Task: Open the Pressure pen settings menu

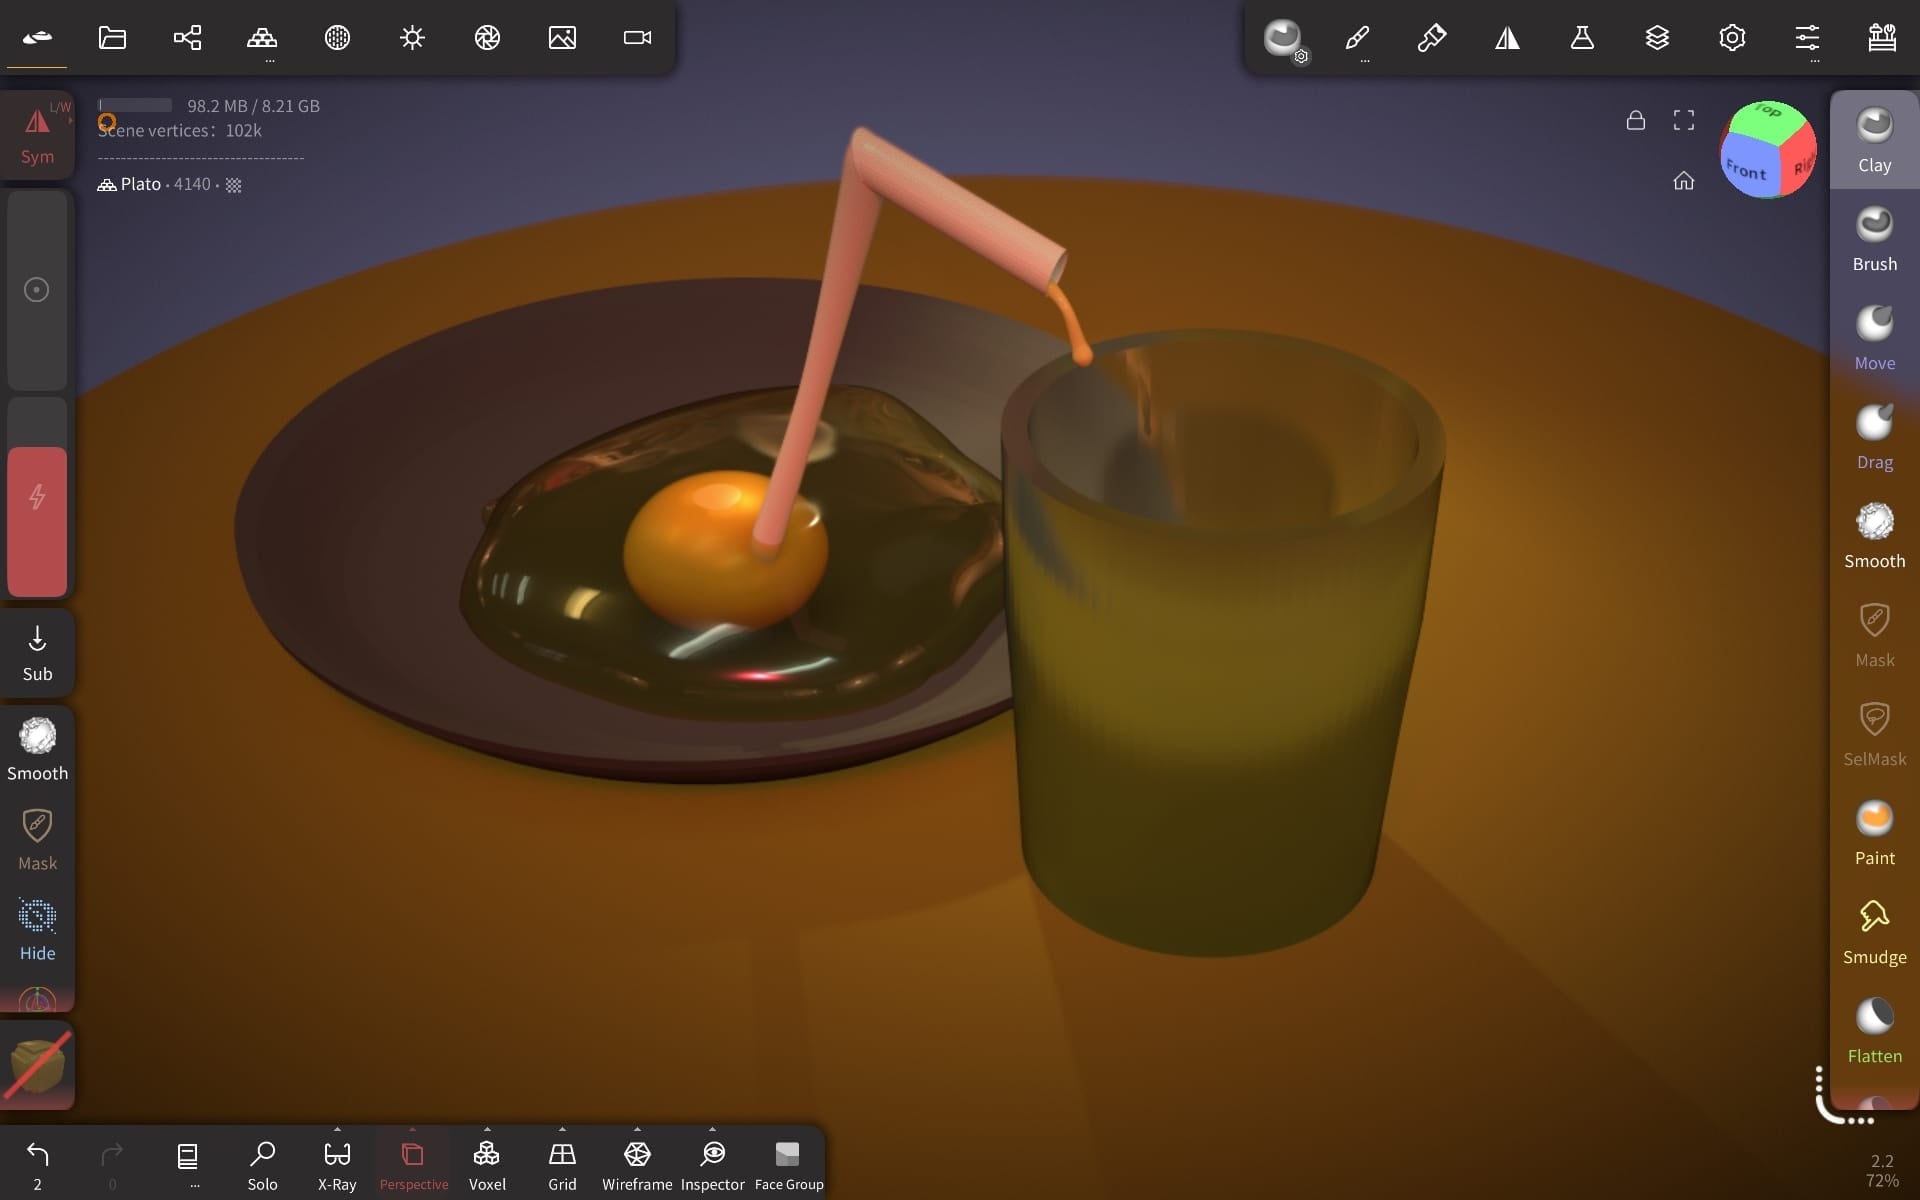Action: (1432, 38)
